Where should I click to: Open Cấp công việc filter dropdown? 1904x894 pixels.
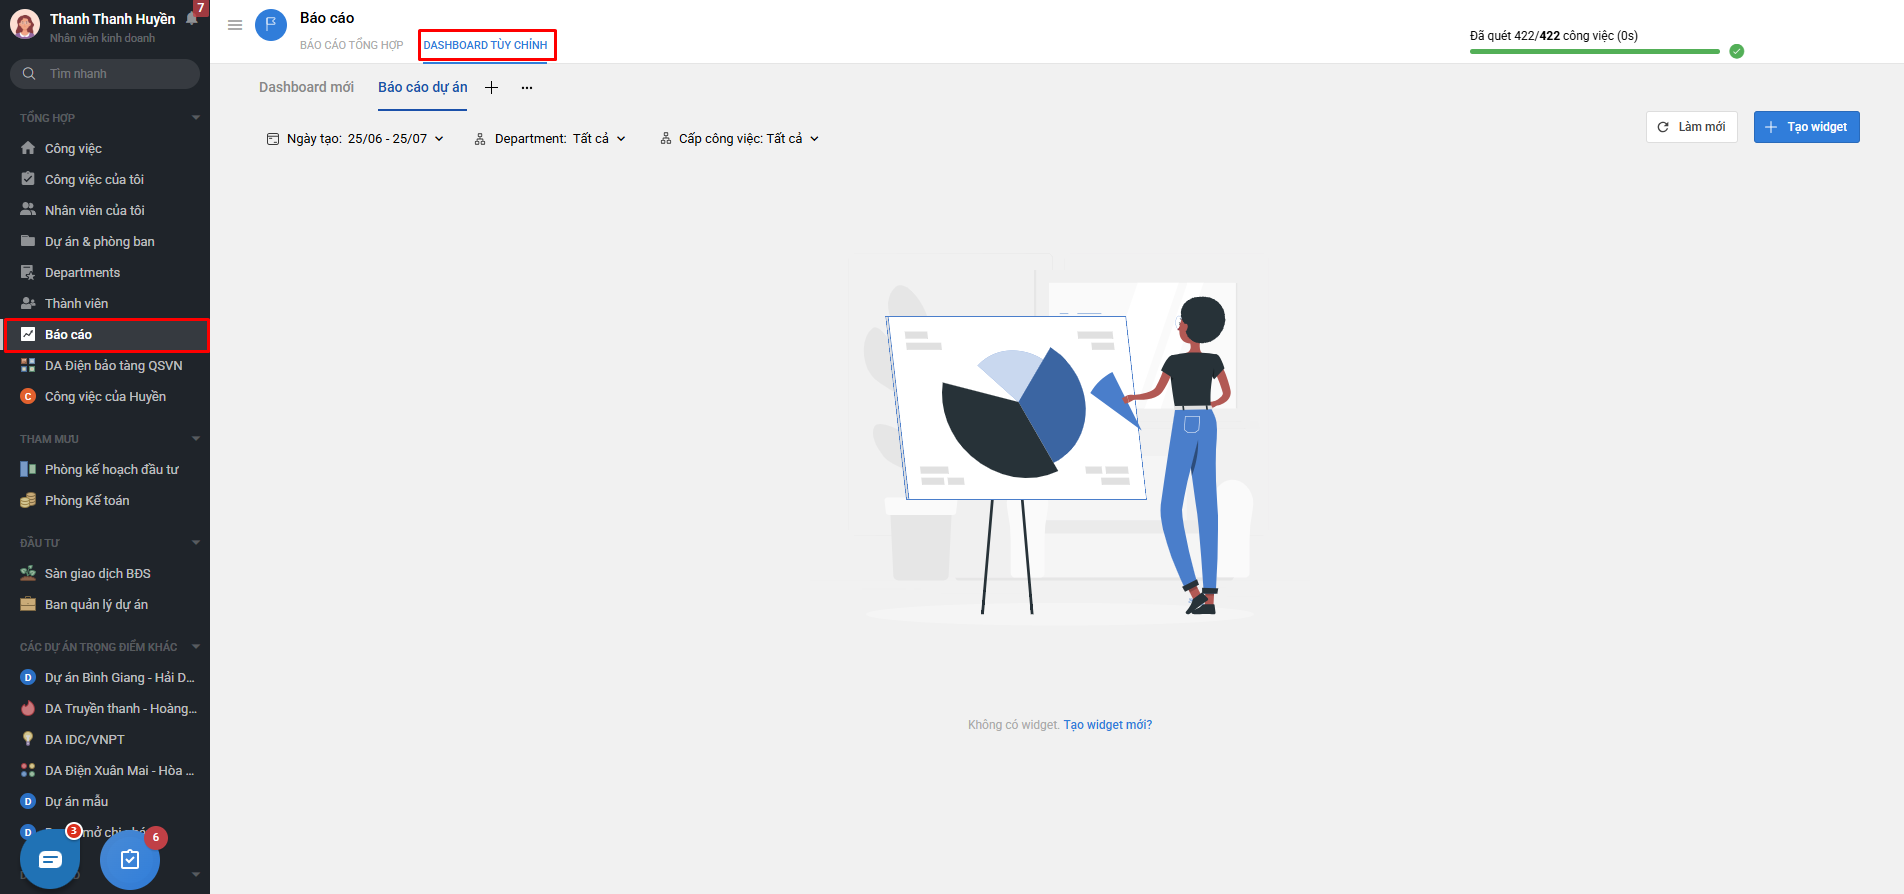[x=740, y=139]
